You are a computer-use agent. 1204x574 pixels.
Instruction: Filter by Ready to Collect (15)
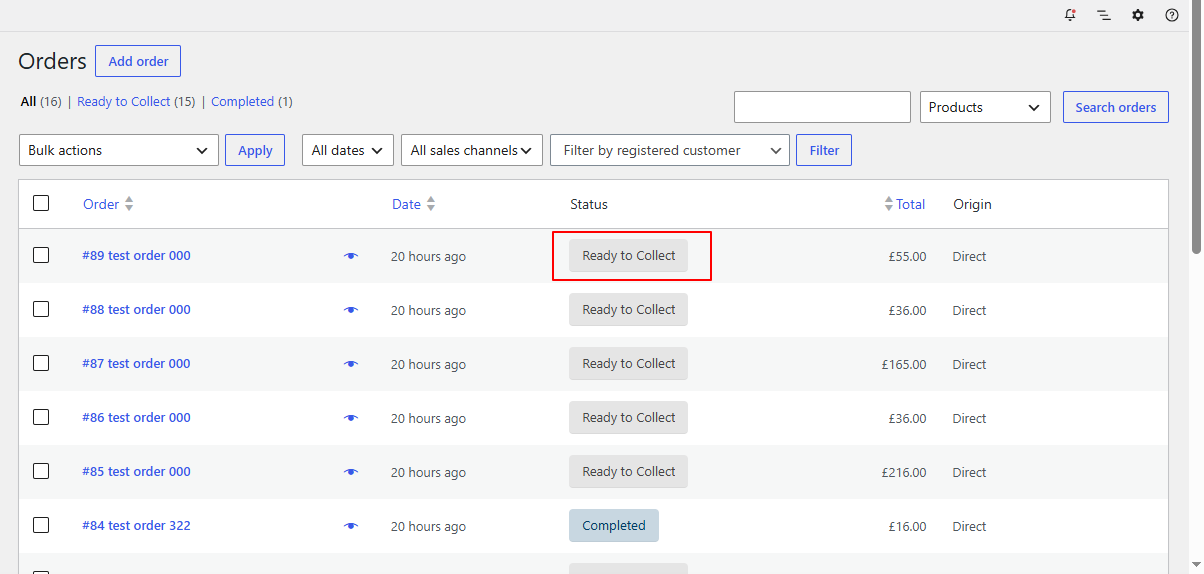(136, 102)
